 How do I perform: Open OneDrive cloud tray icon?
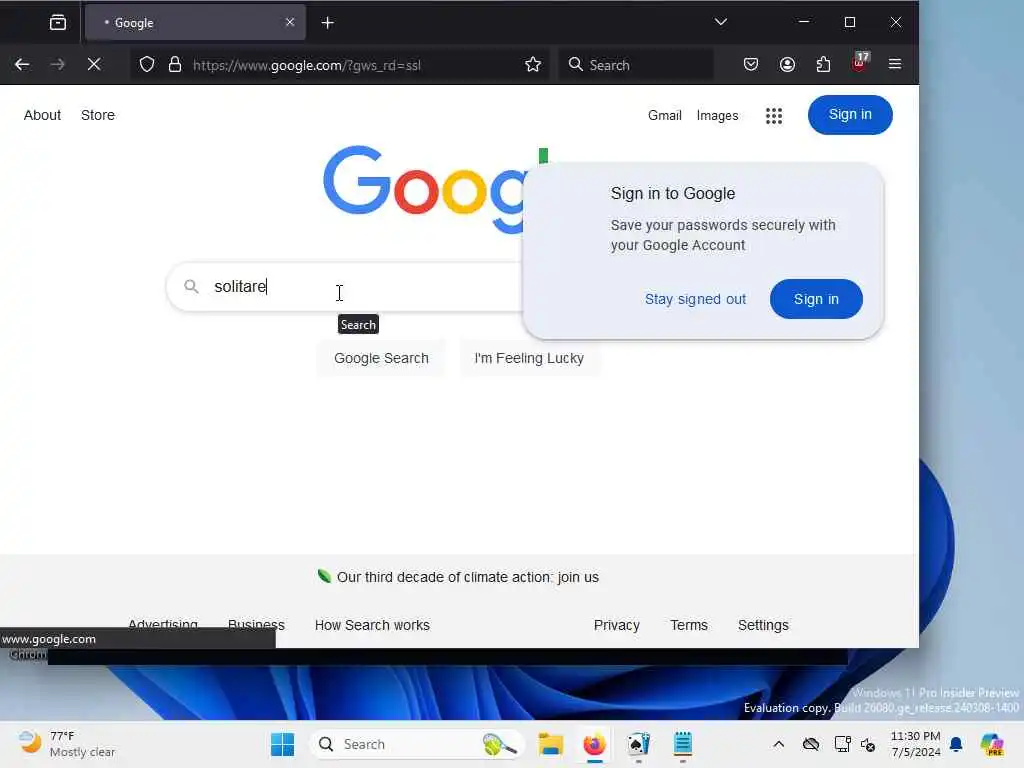pyautogui.click(x=811, y=744)
